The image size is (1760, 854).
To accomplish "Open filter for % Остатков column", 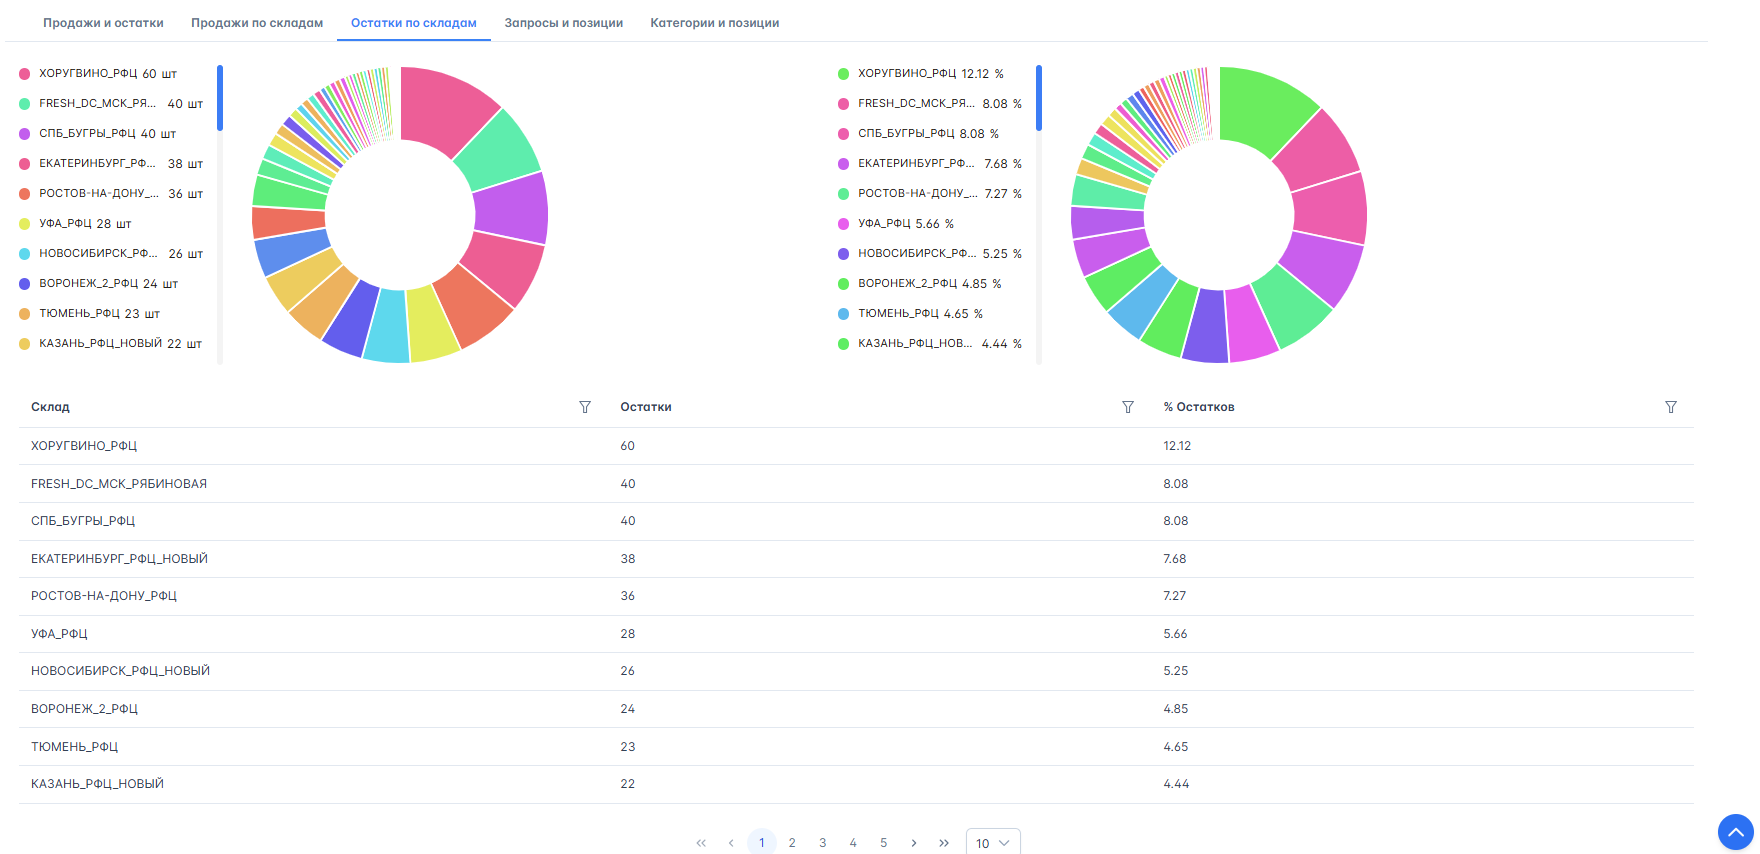I will (x=1670, y=407).
